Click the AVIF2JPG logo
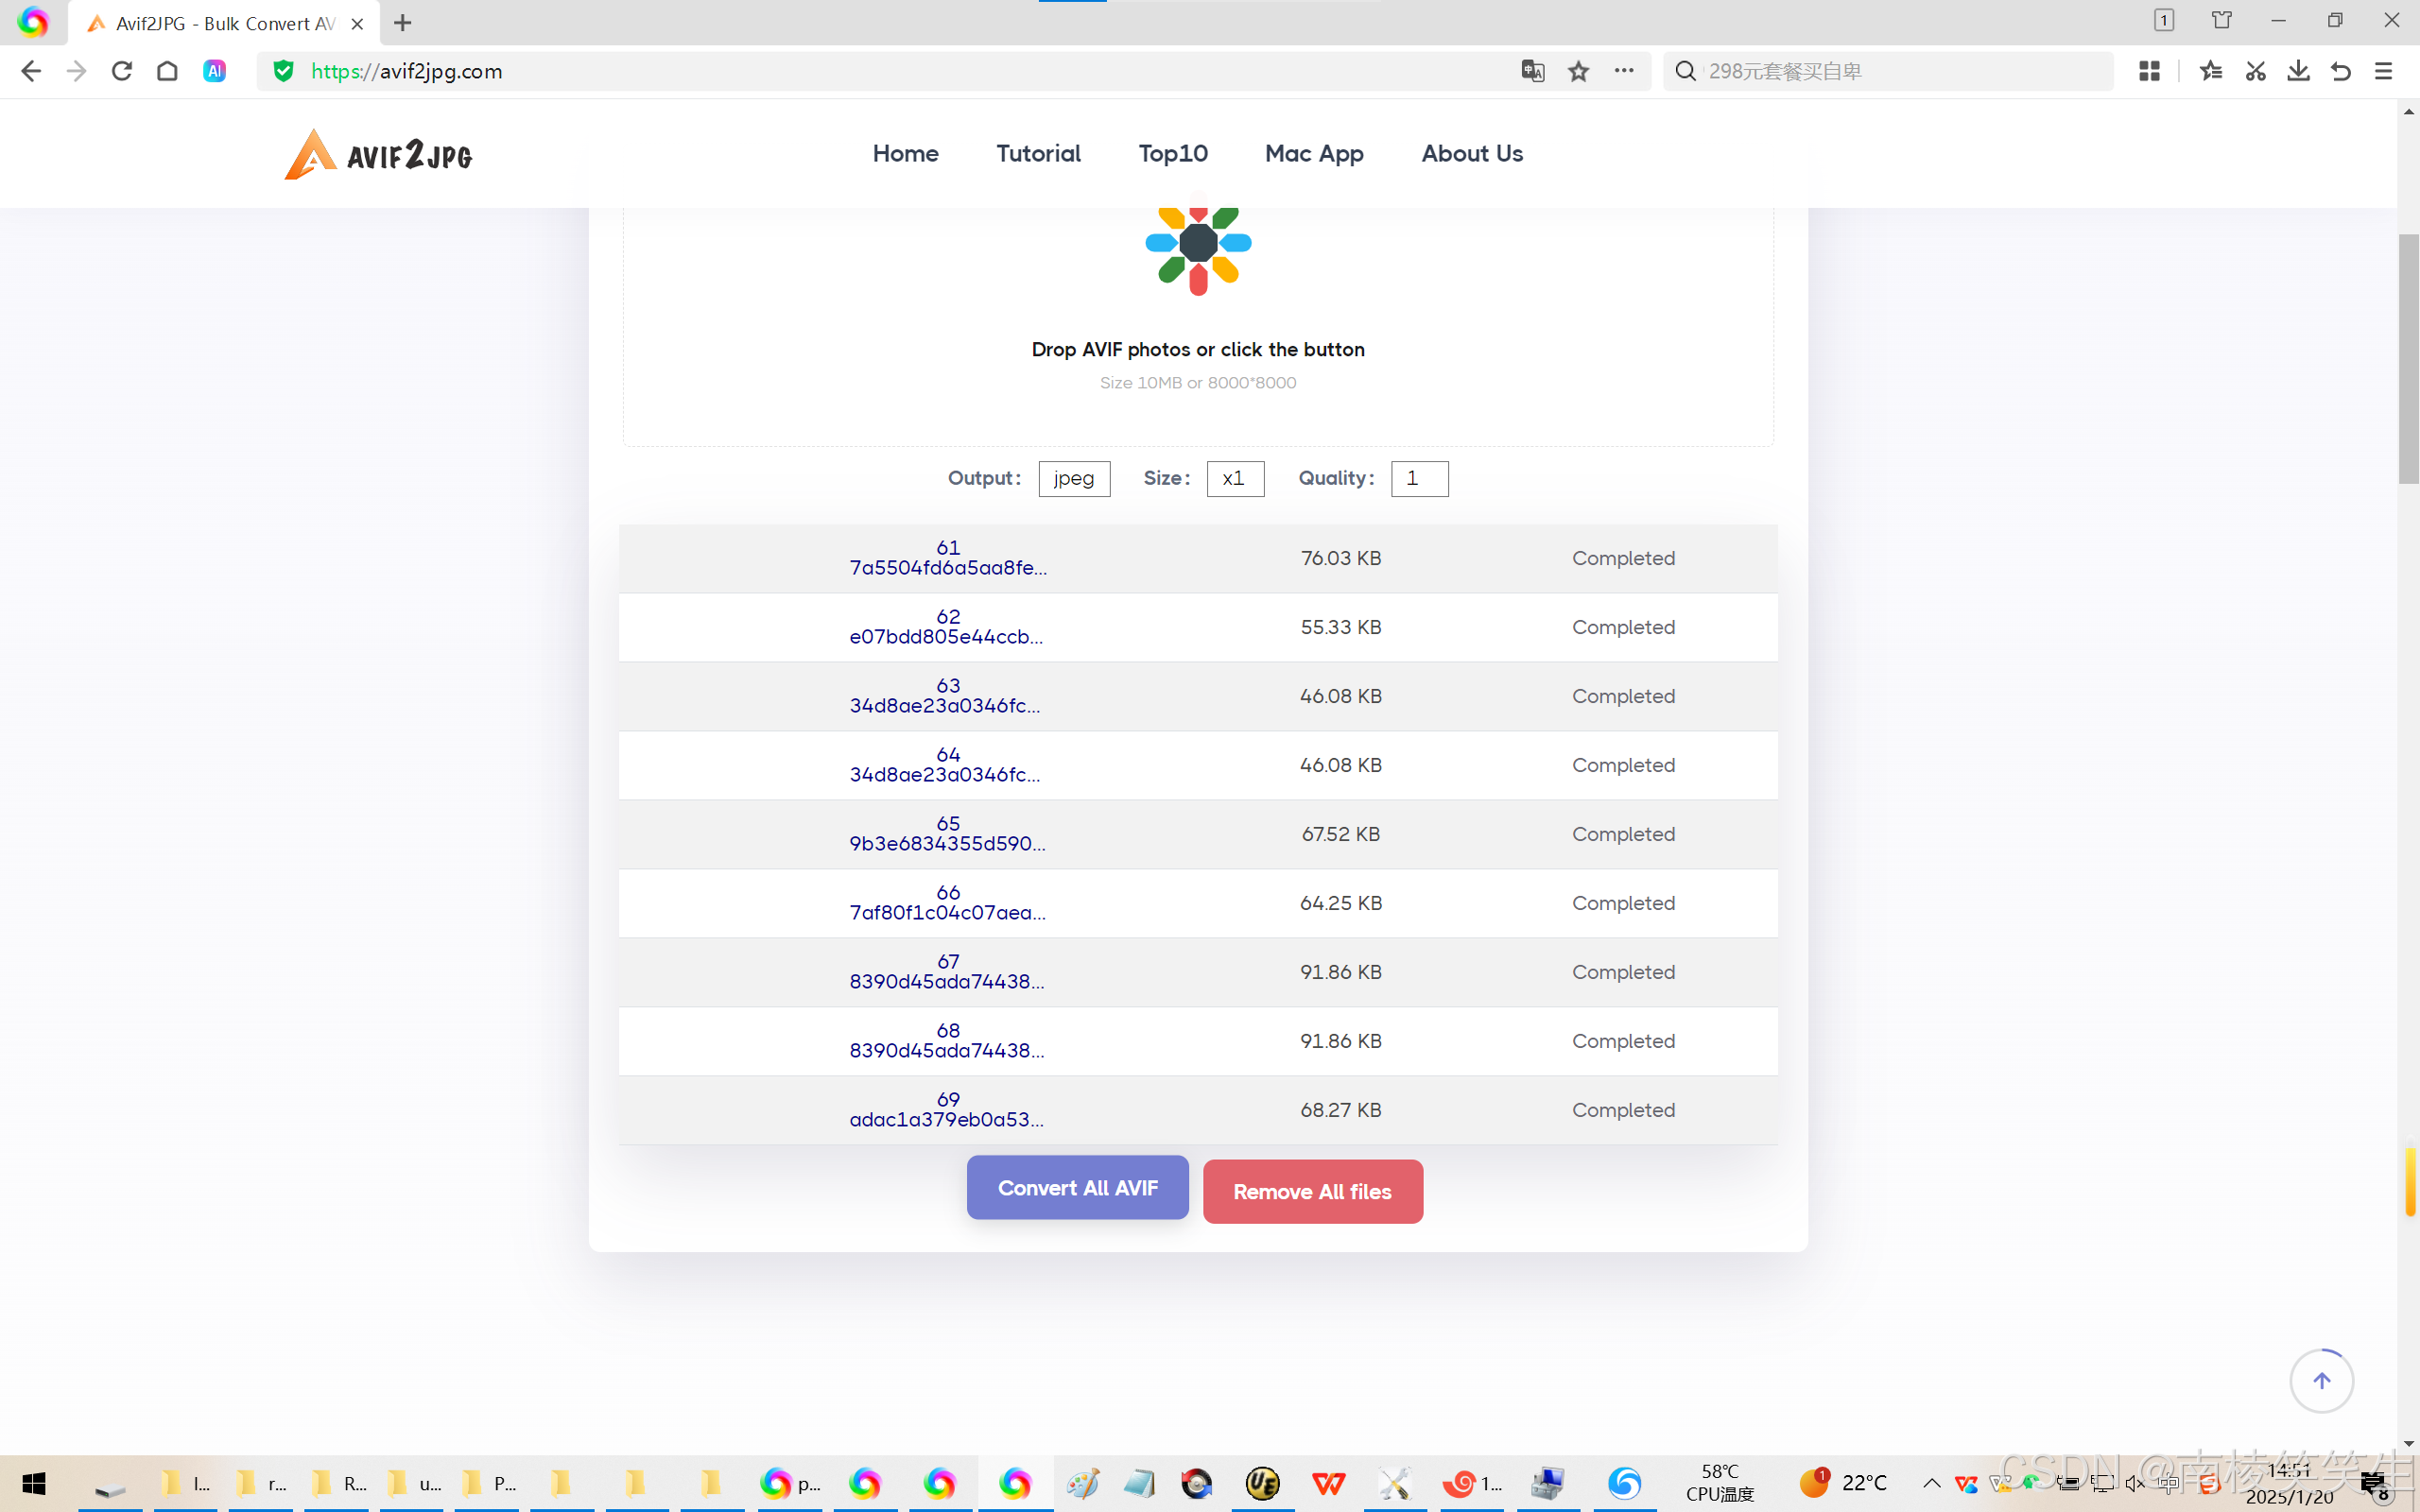The width and height of the screenshot is (2420, 1512). click(x=378, y=155)
